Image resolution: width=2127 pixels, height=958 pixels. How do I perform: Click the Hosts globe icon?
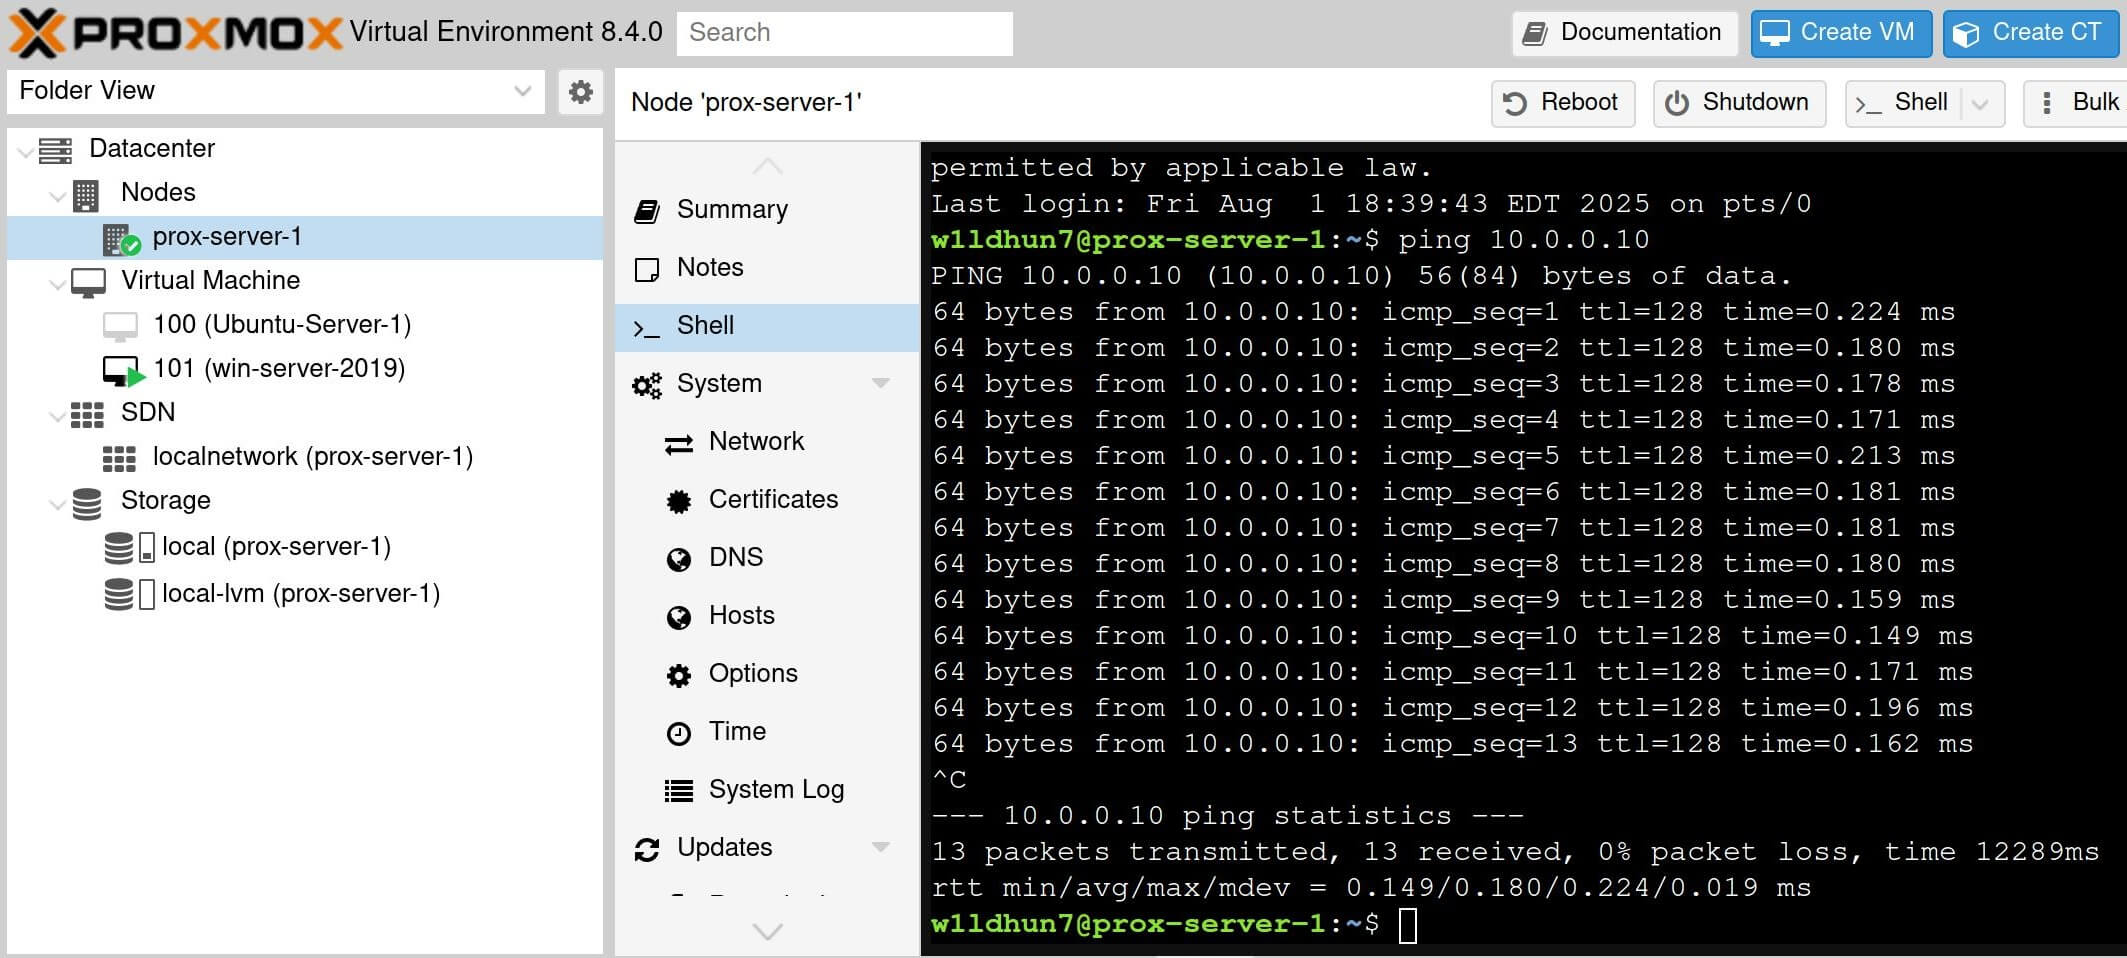point(679,618)
